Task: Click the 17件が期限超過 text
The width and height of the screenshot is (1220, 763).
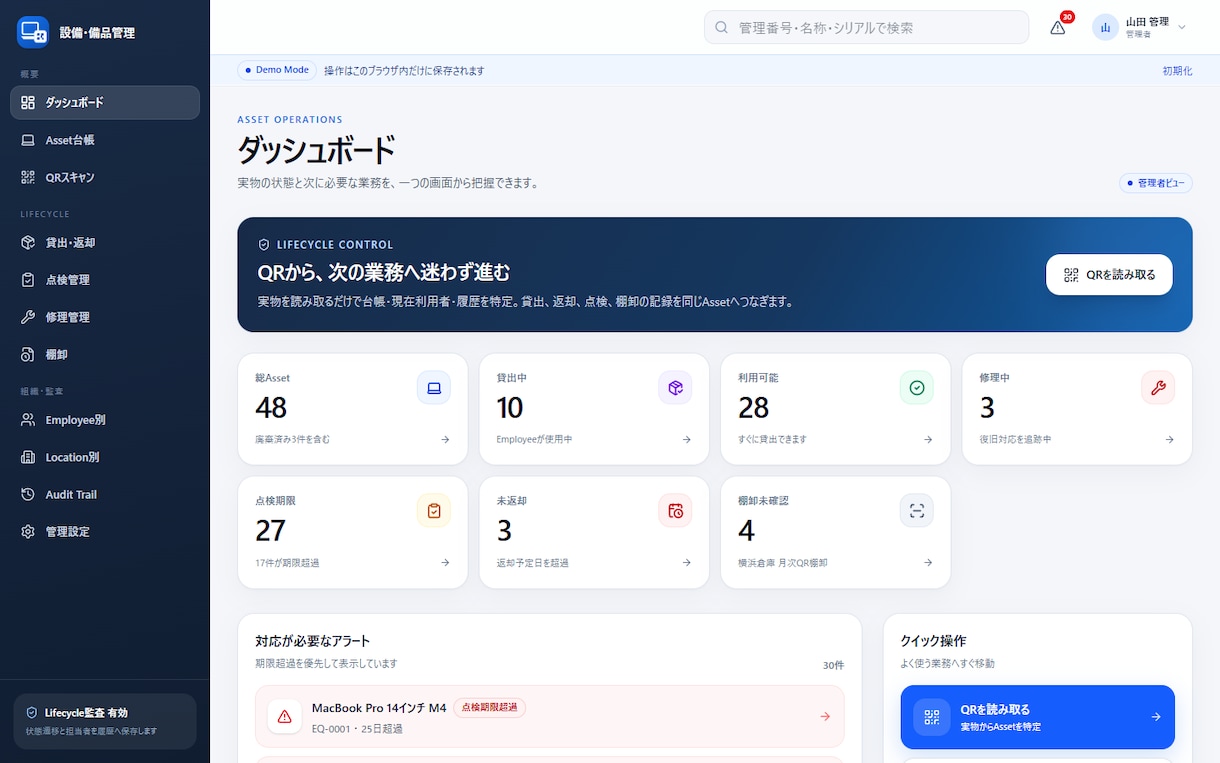Action: 288,563
